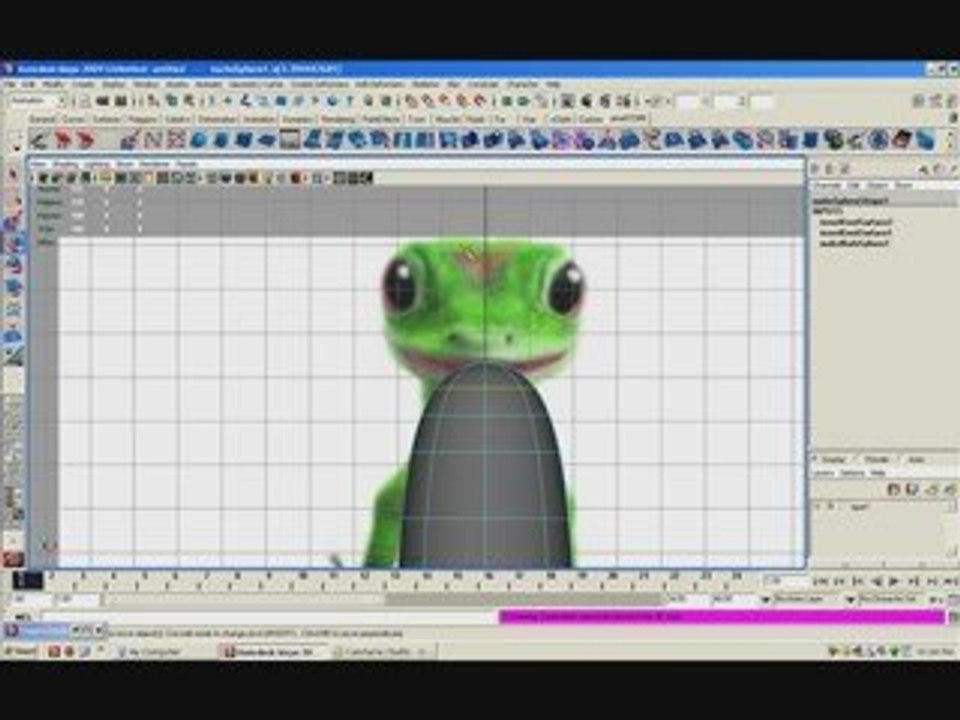Create a polygon sphere from the shelf
This screenshot has width=960, height=720.
[x=198, y=140]
